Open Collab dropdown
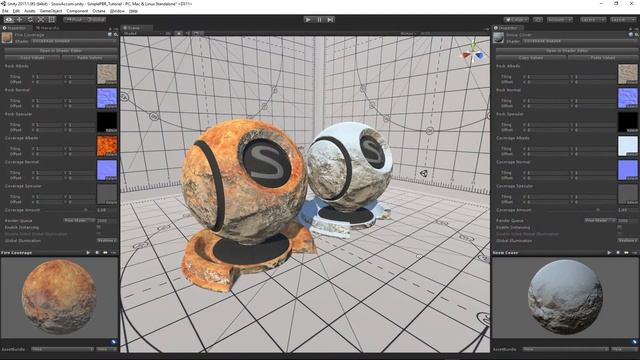The height and width of the screenshot is (360, 640). [x=516, y=20]
